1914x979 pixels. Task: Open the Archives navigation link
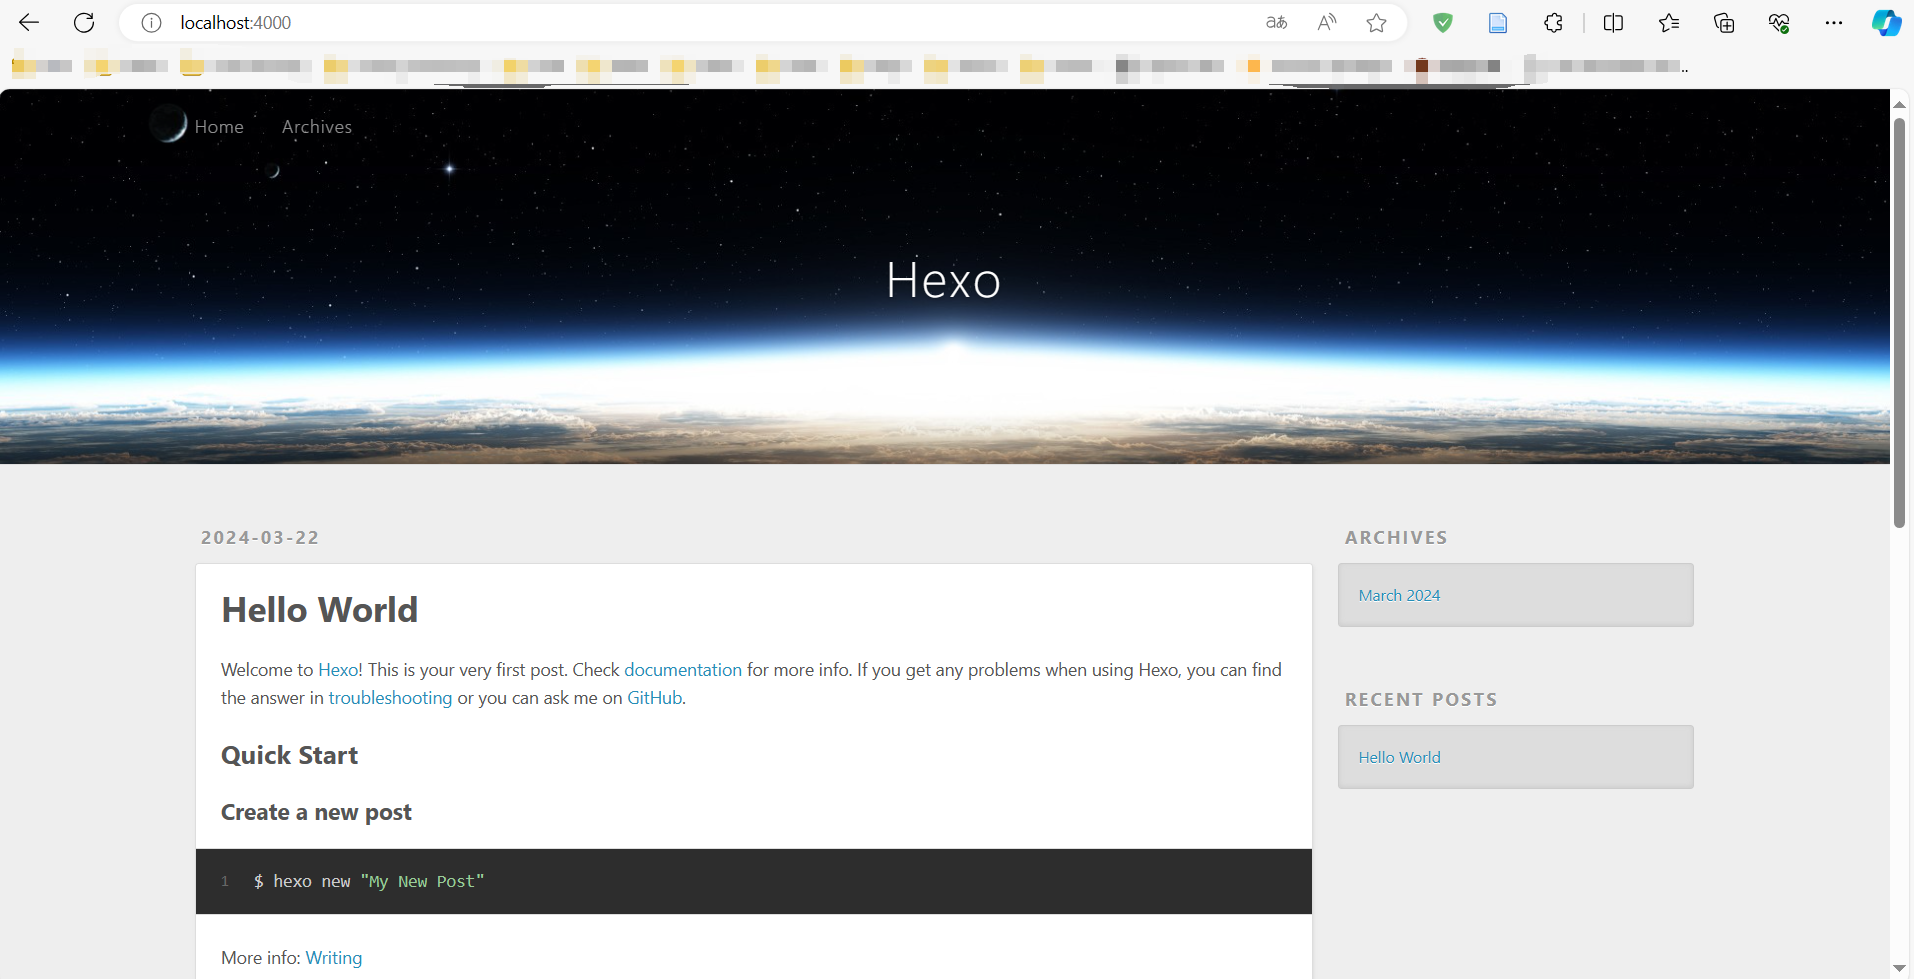click(x=317, y=127)
